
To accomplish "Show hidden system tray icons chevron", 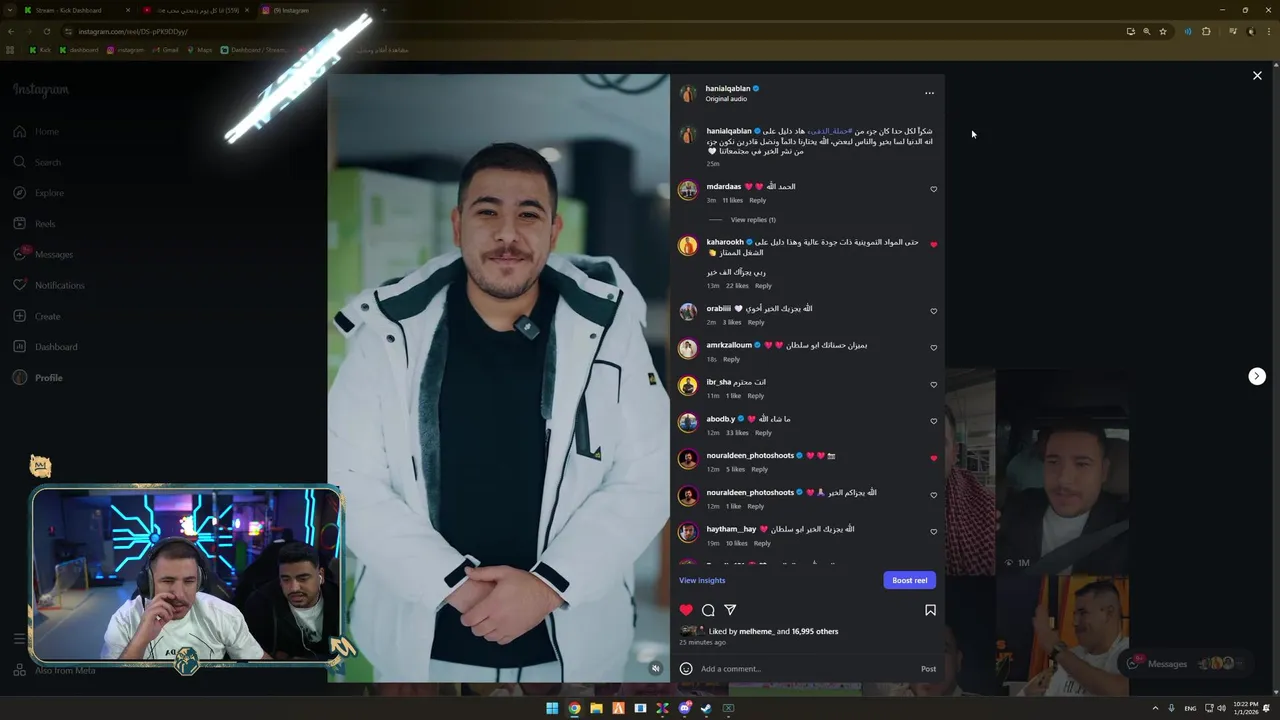I will tap(1155, 708).
